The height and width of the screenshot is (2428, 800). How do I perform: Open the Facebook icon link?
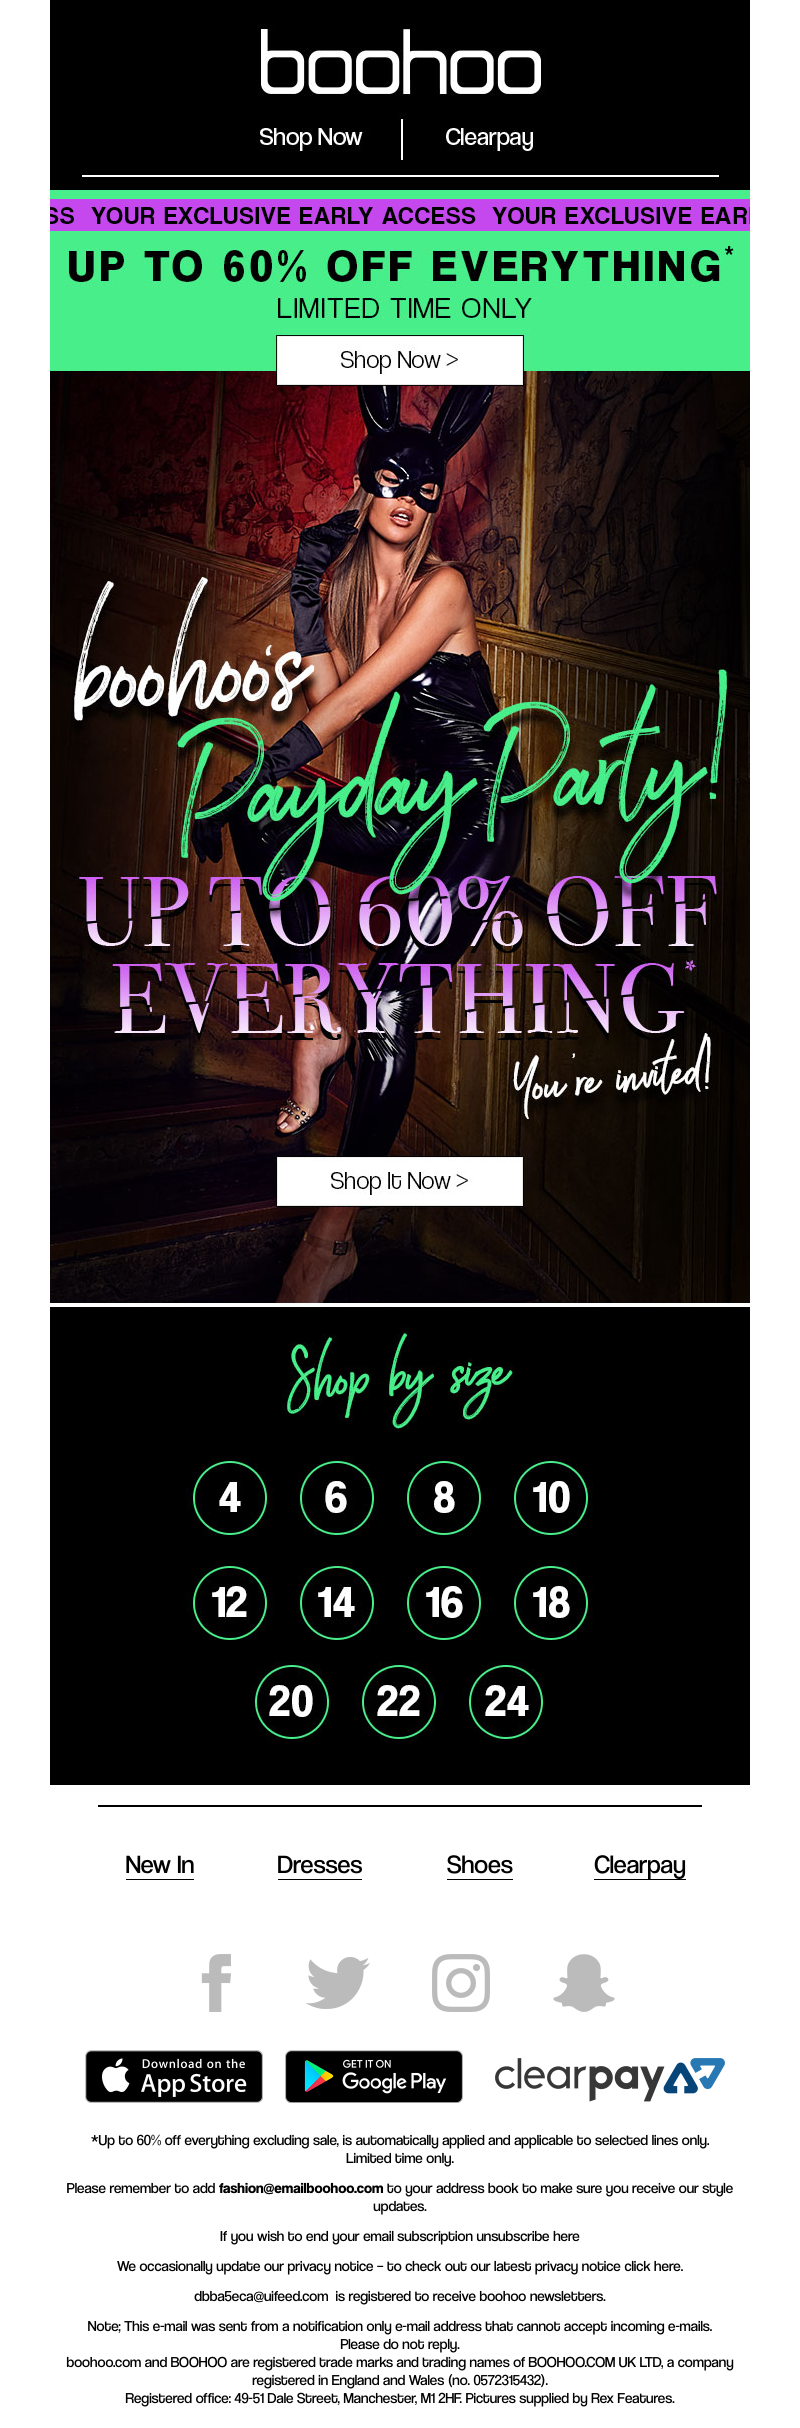[x=216, y=1982]
